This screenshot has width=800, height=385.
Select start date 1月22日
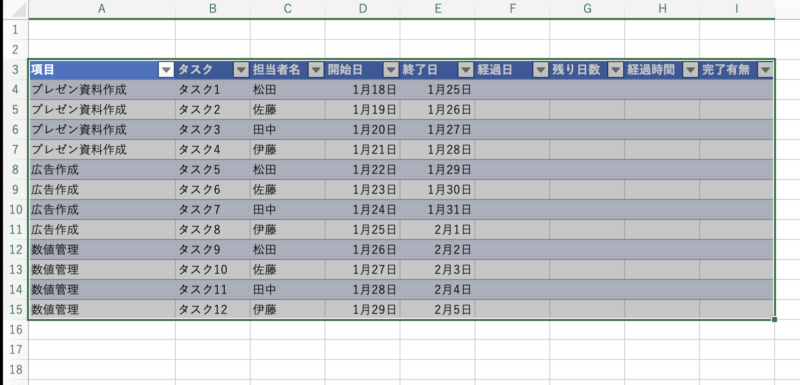point(362,169)
